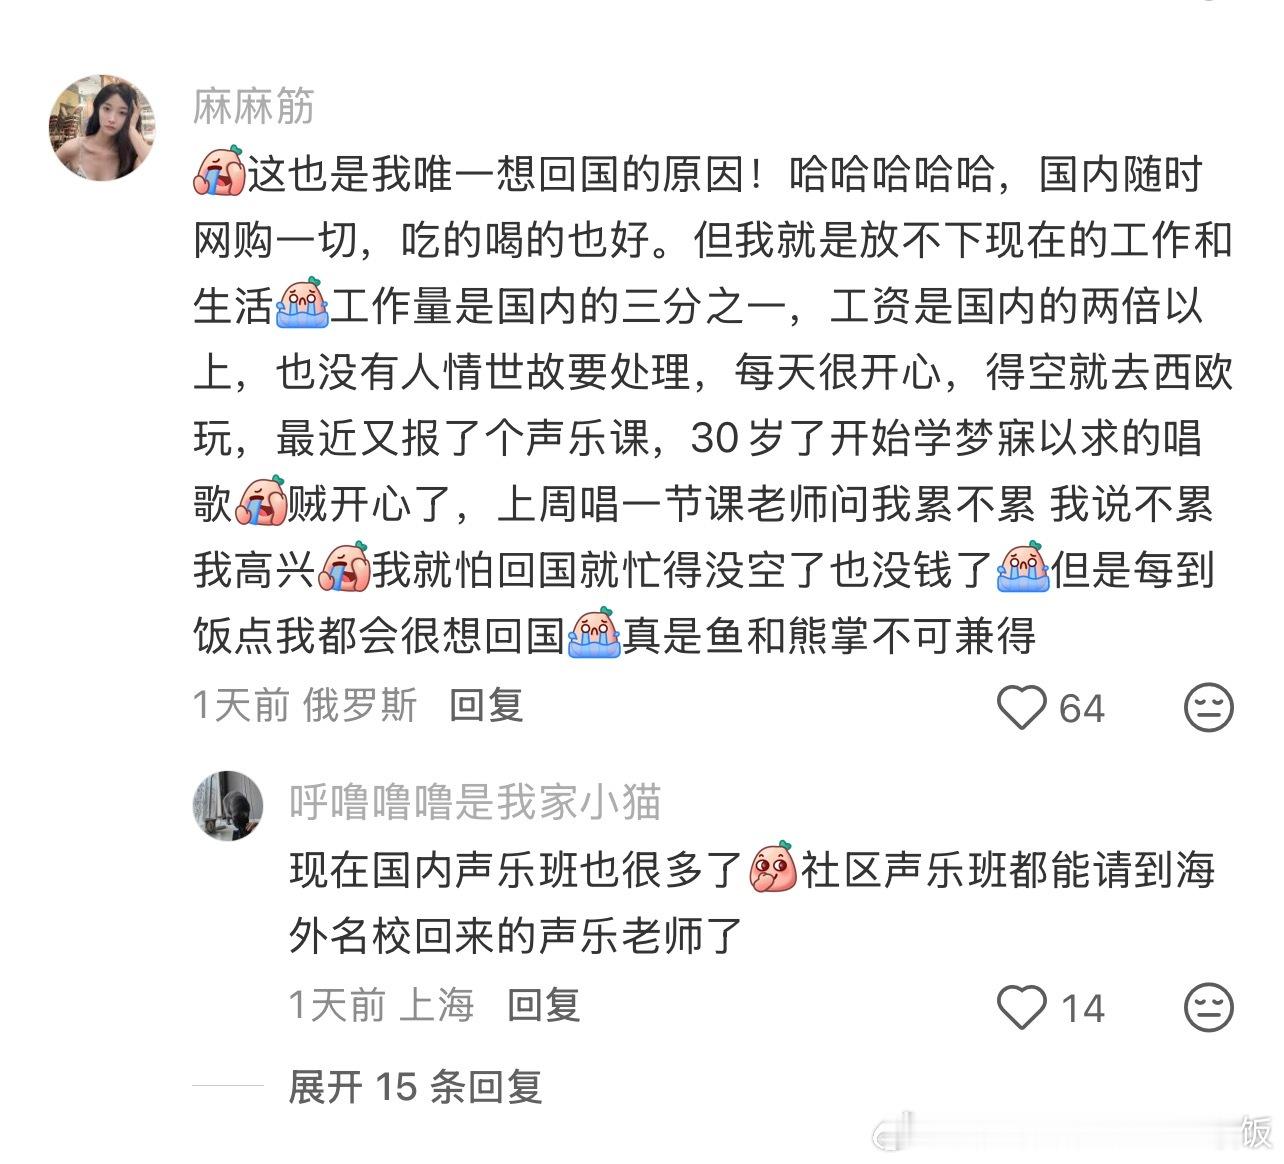1284x1164 pixels.
Task: Tap the peach emoji after 声乐班也很多了
Action: tap(773, 869)
